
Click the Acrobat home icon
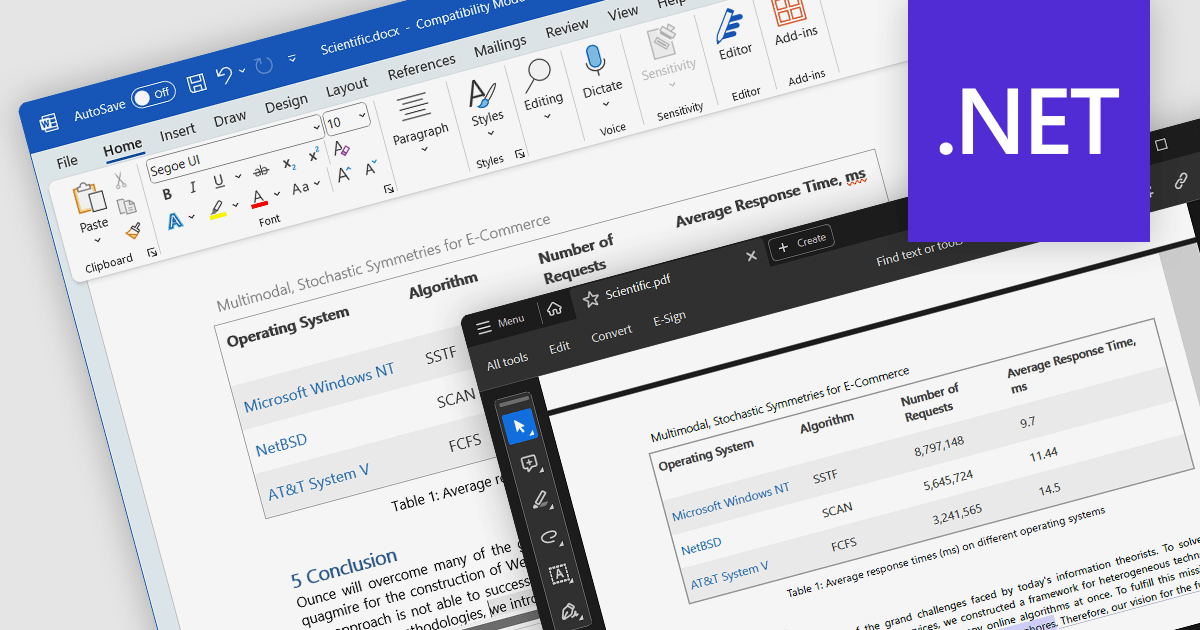point(554,309)
